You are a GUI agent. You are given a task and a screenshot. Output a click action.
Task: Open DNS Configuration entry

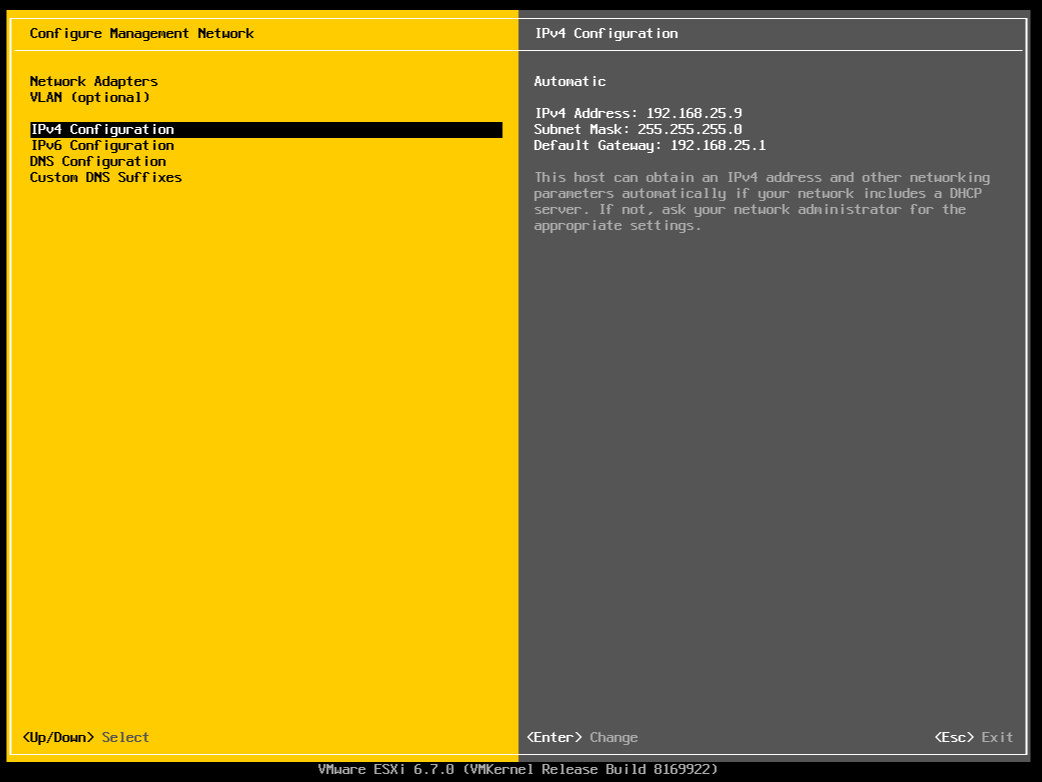coord(98,161)
